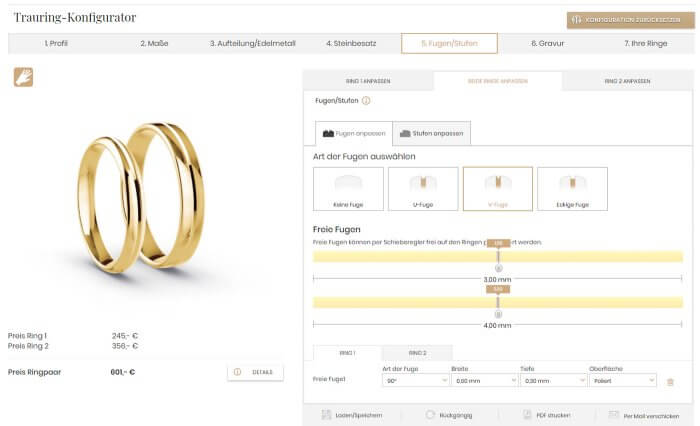Screen dimensions: 700x426
Task: Click the Fugen anpassen icon
Action: [328, 134]
